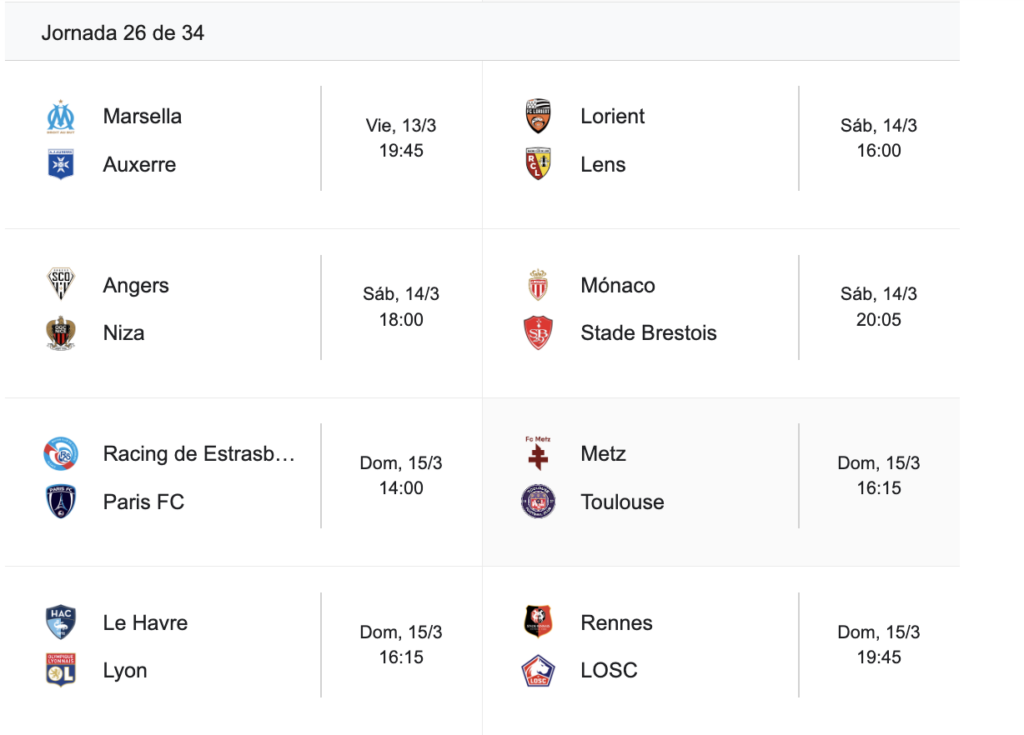
Task: Click the Jornada 26 de 34 header
Action: 123,33
